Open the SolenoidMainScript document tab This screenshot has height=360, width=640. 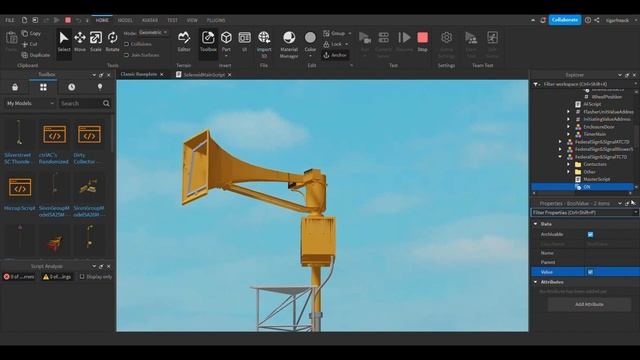tap(203, 75)
